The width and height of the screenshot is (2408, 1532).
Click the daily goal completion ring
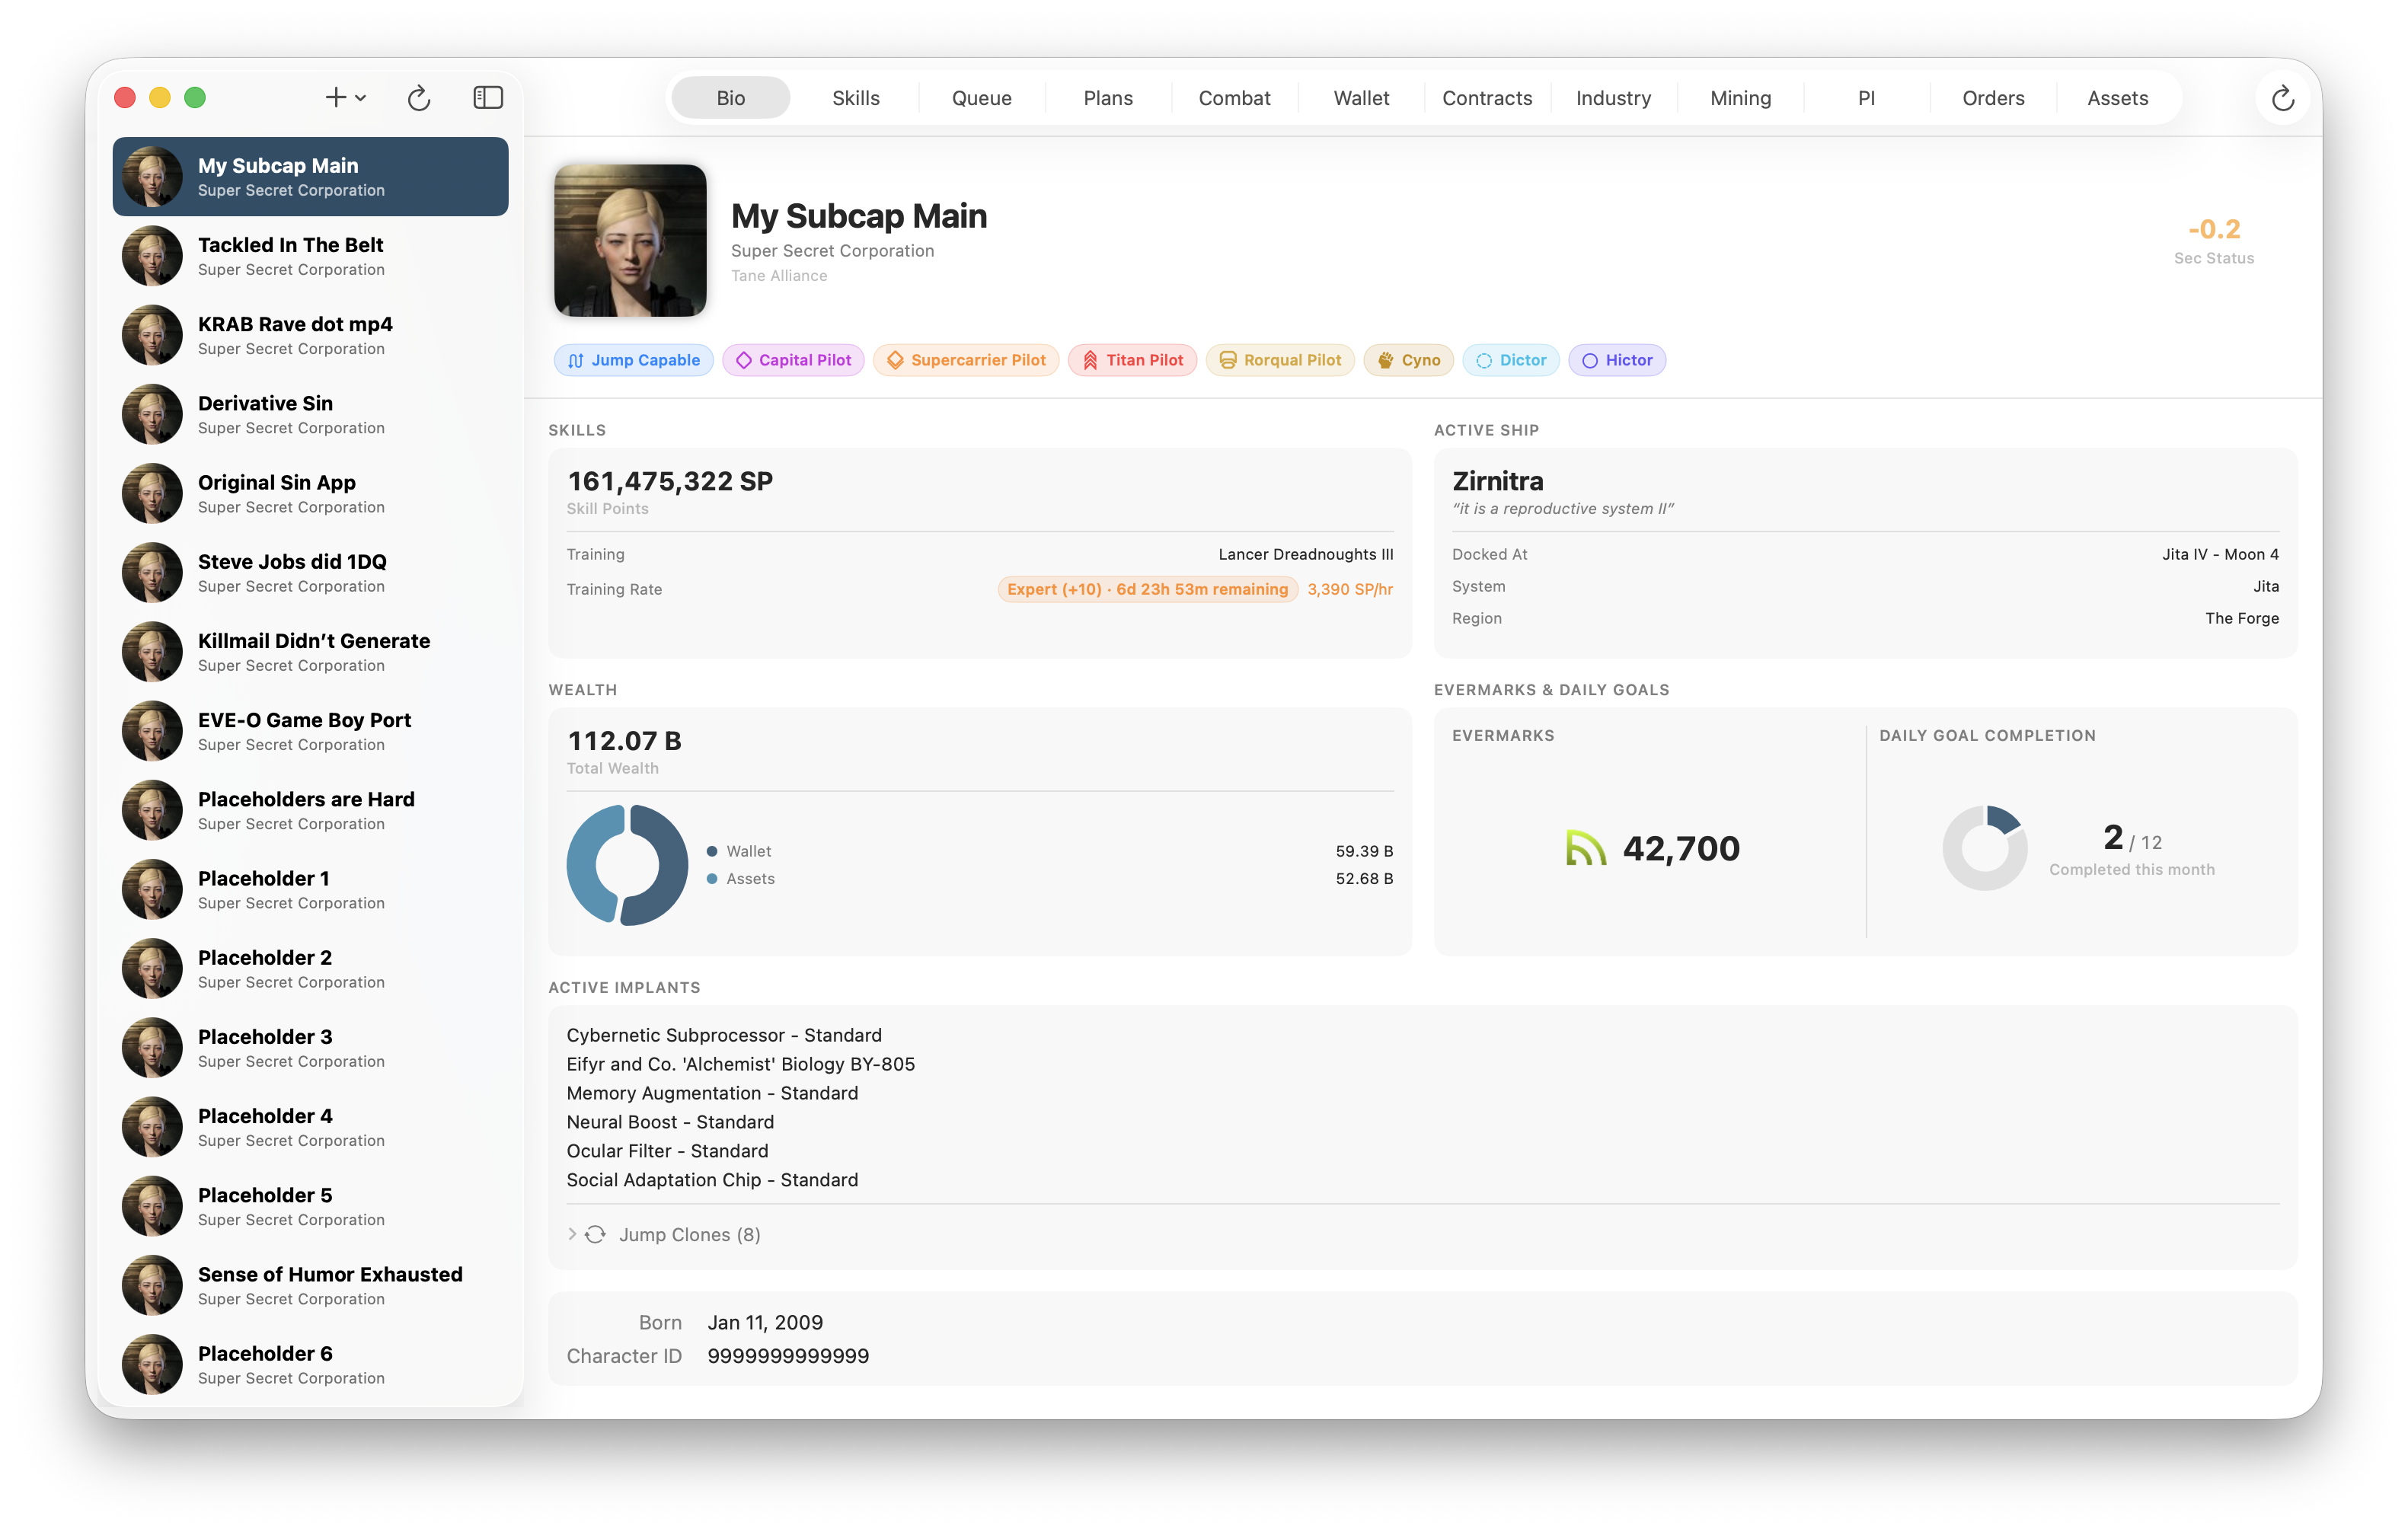coord(1985,848)
